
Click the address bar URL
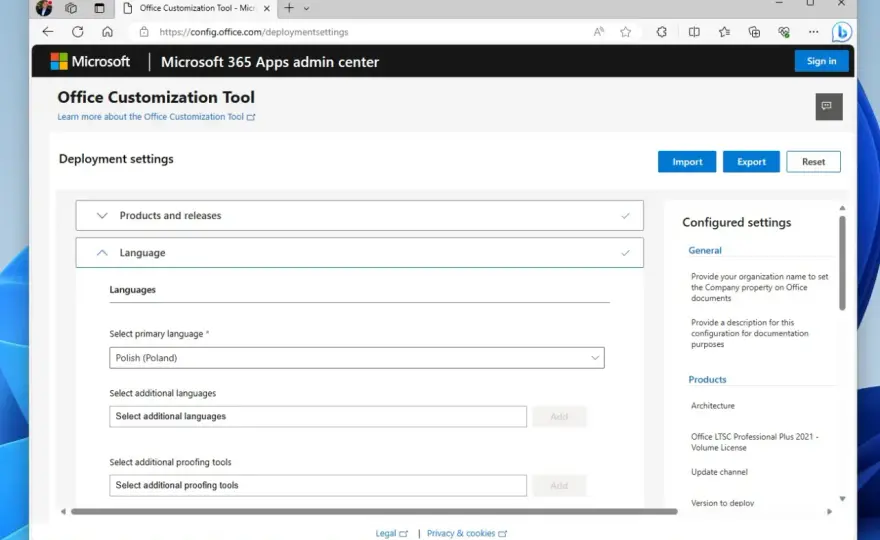coord(254,32)
